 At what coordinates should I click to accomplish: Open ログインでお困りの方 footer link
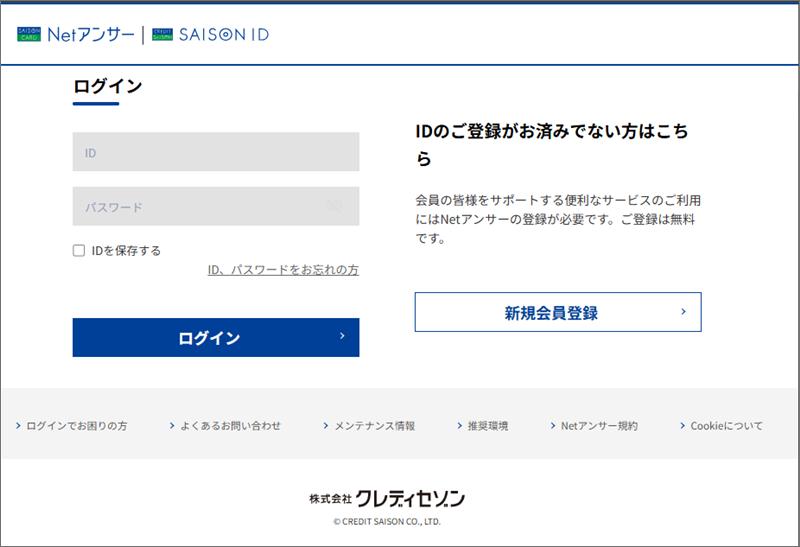[x=71, y=426]
